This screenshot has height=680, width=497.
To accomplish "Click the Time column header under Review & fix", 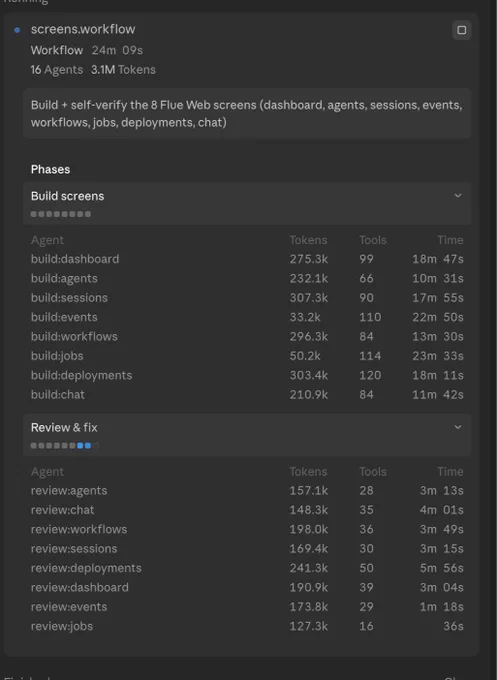I will pos(450,471).
